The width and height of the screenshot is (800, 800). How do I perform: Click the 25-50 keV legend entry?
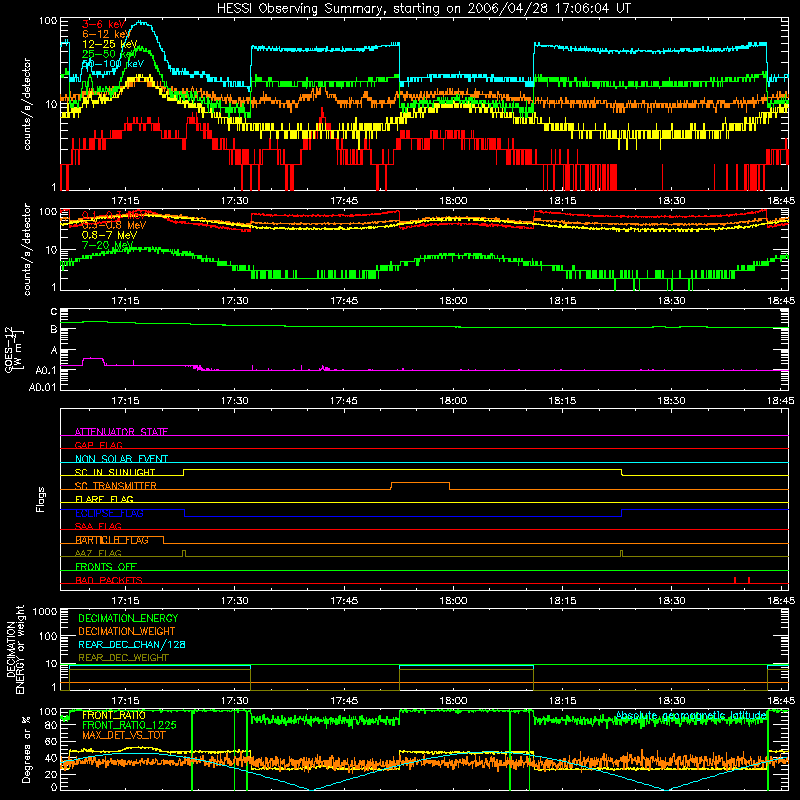[x=110, y=54]
